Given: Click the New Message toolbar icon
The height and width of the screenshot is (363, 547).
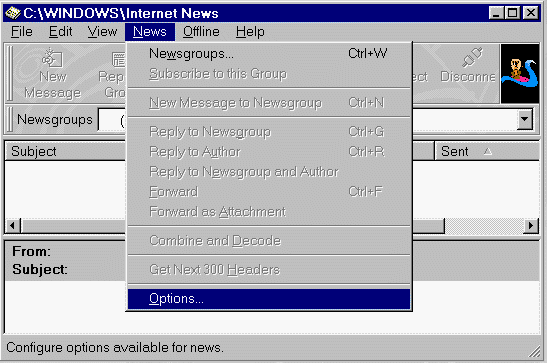Looking at the screenshot, I should pos(52,58).
